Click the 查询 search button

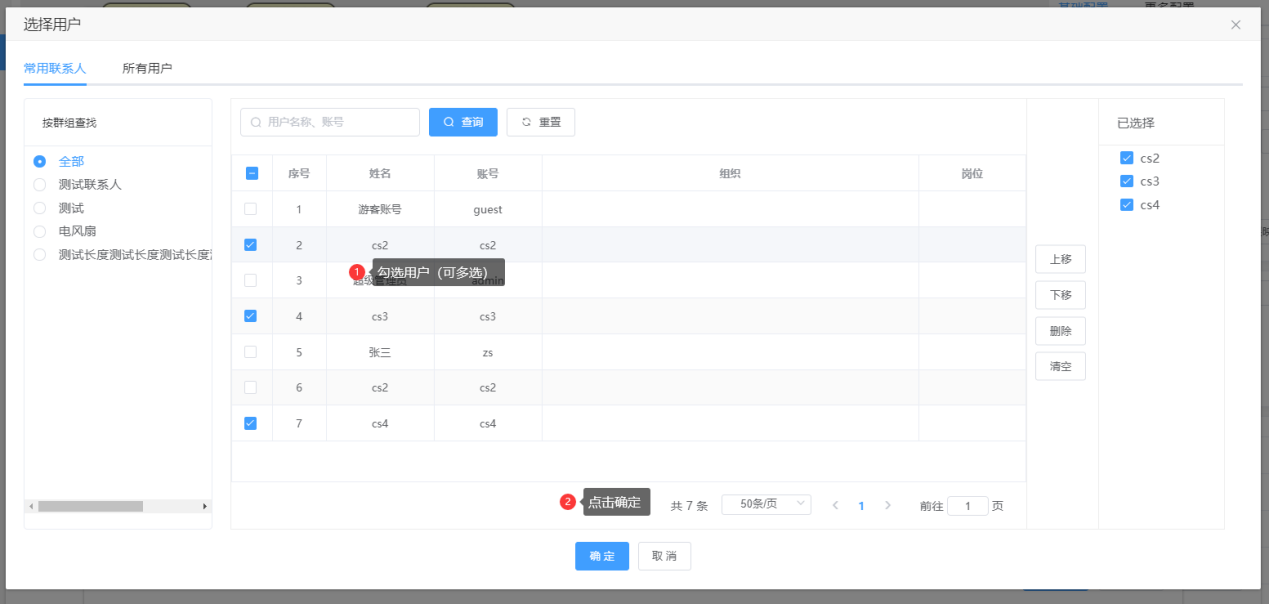[x=463, y=122]
